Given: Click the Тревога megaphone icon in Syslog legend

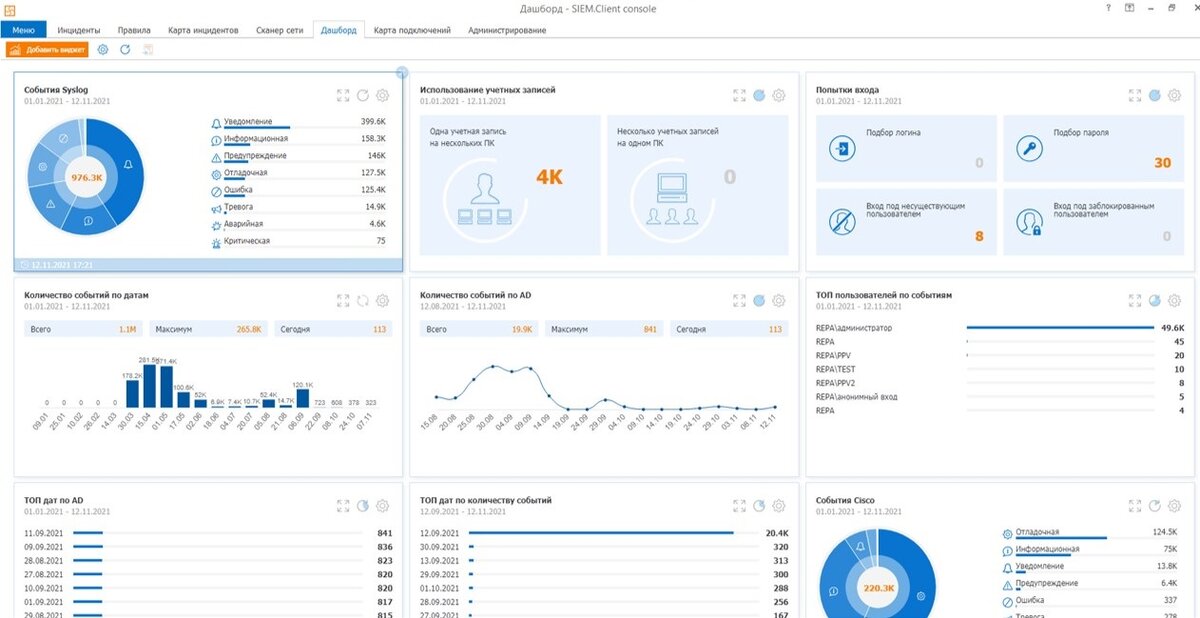Looking at the screenshot, I should pos(216,208).
